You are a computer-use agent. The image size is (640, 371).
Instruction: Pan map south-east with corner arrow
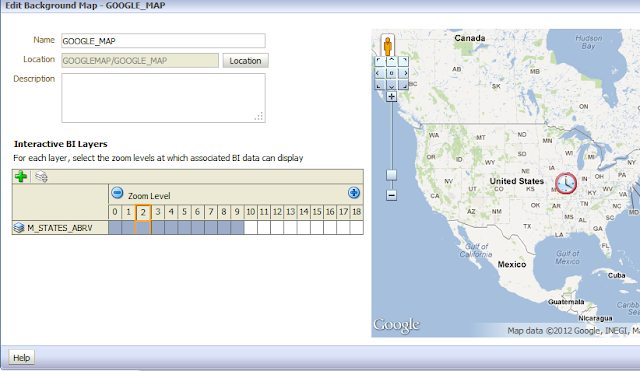click(x=403, y=85)
